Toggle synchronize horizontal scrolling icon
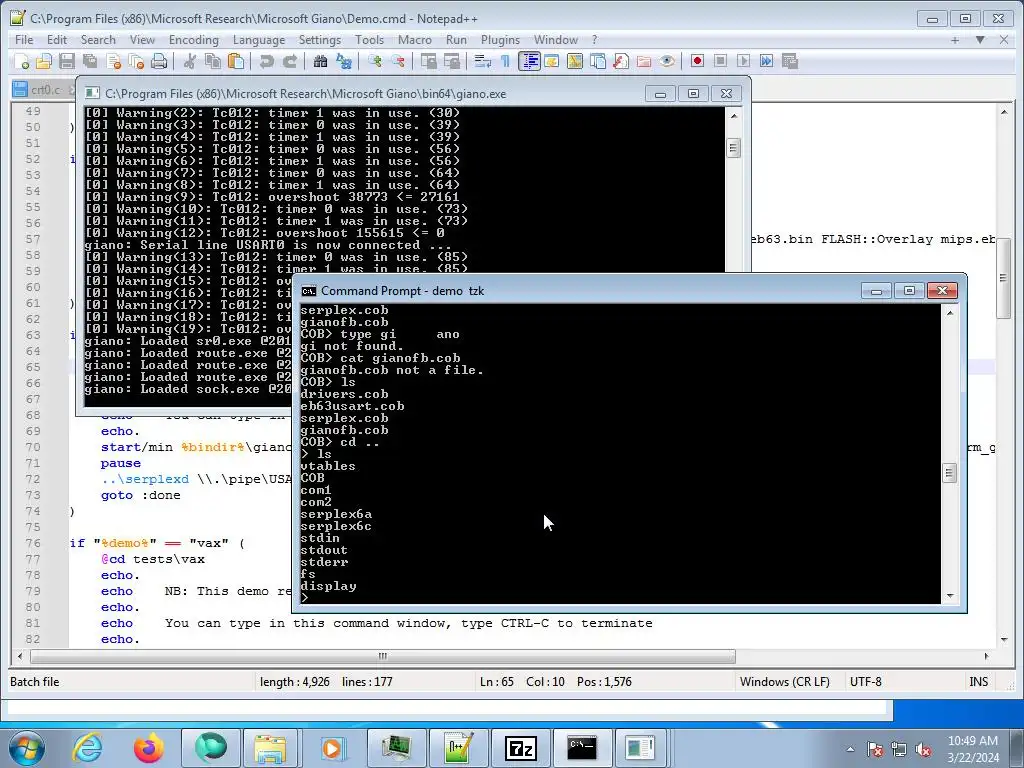Screen dimensions: 1024x768 (451, 61)
